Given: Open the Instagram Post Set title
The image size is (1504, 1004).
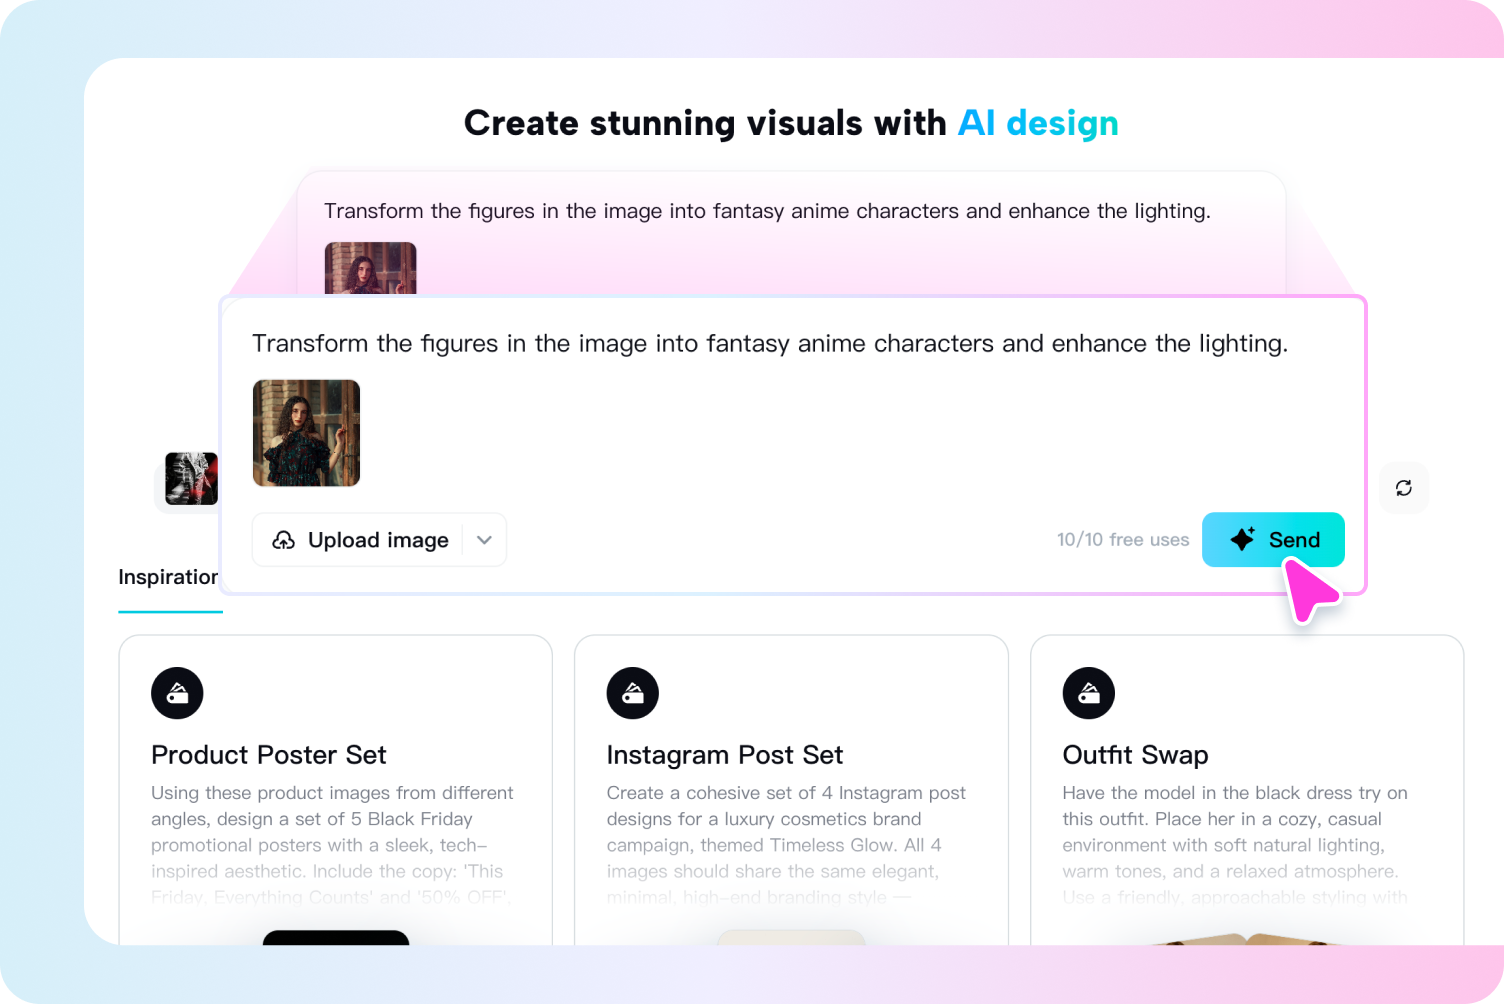Looking at the screenshot, I should [724, 755].
